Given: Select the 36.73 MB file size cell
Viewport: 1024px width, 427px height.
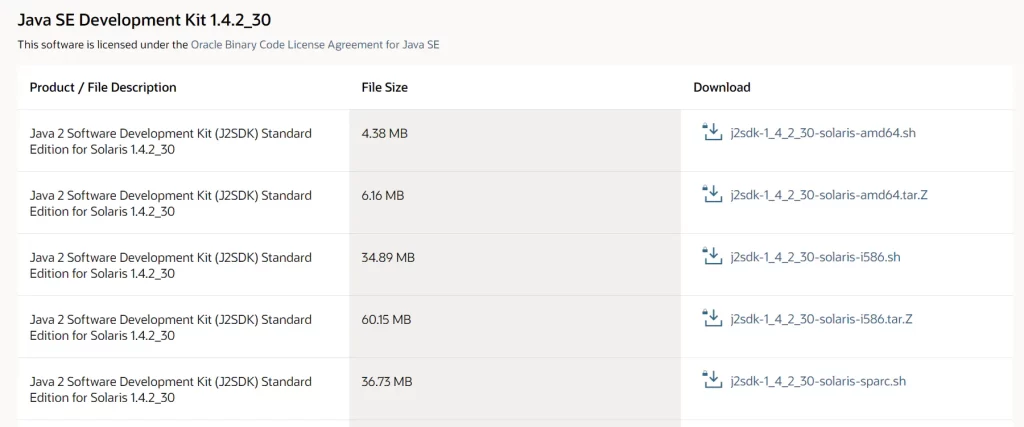Looking at the screenshot, I should [515, 388].
